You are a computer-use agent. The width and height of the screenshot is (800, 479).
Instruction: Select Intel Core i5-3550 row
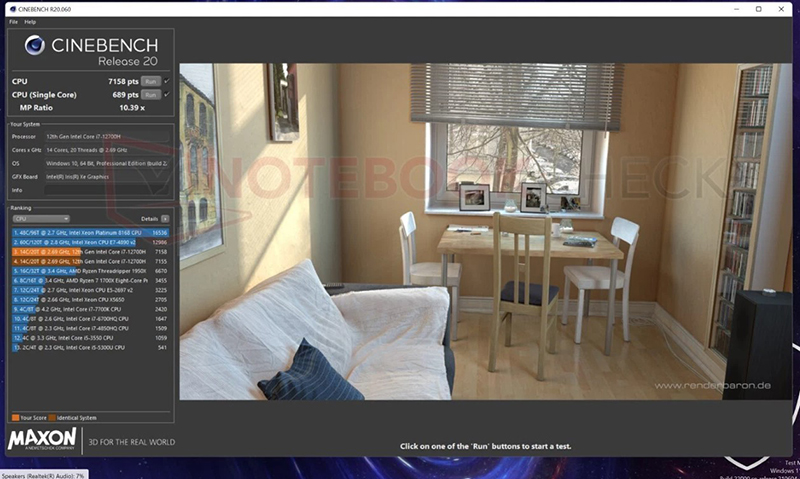click(x=90, y=338)
